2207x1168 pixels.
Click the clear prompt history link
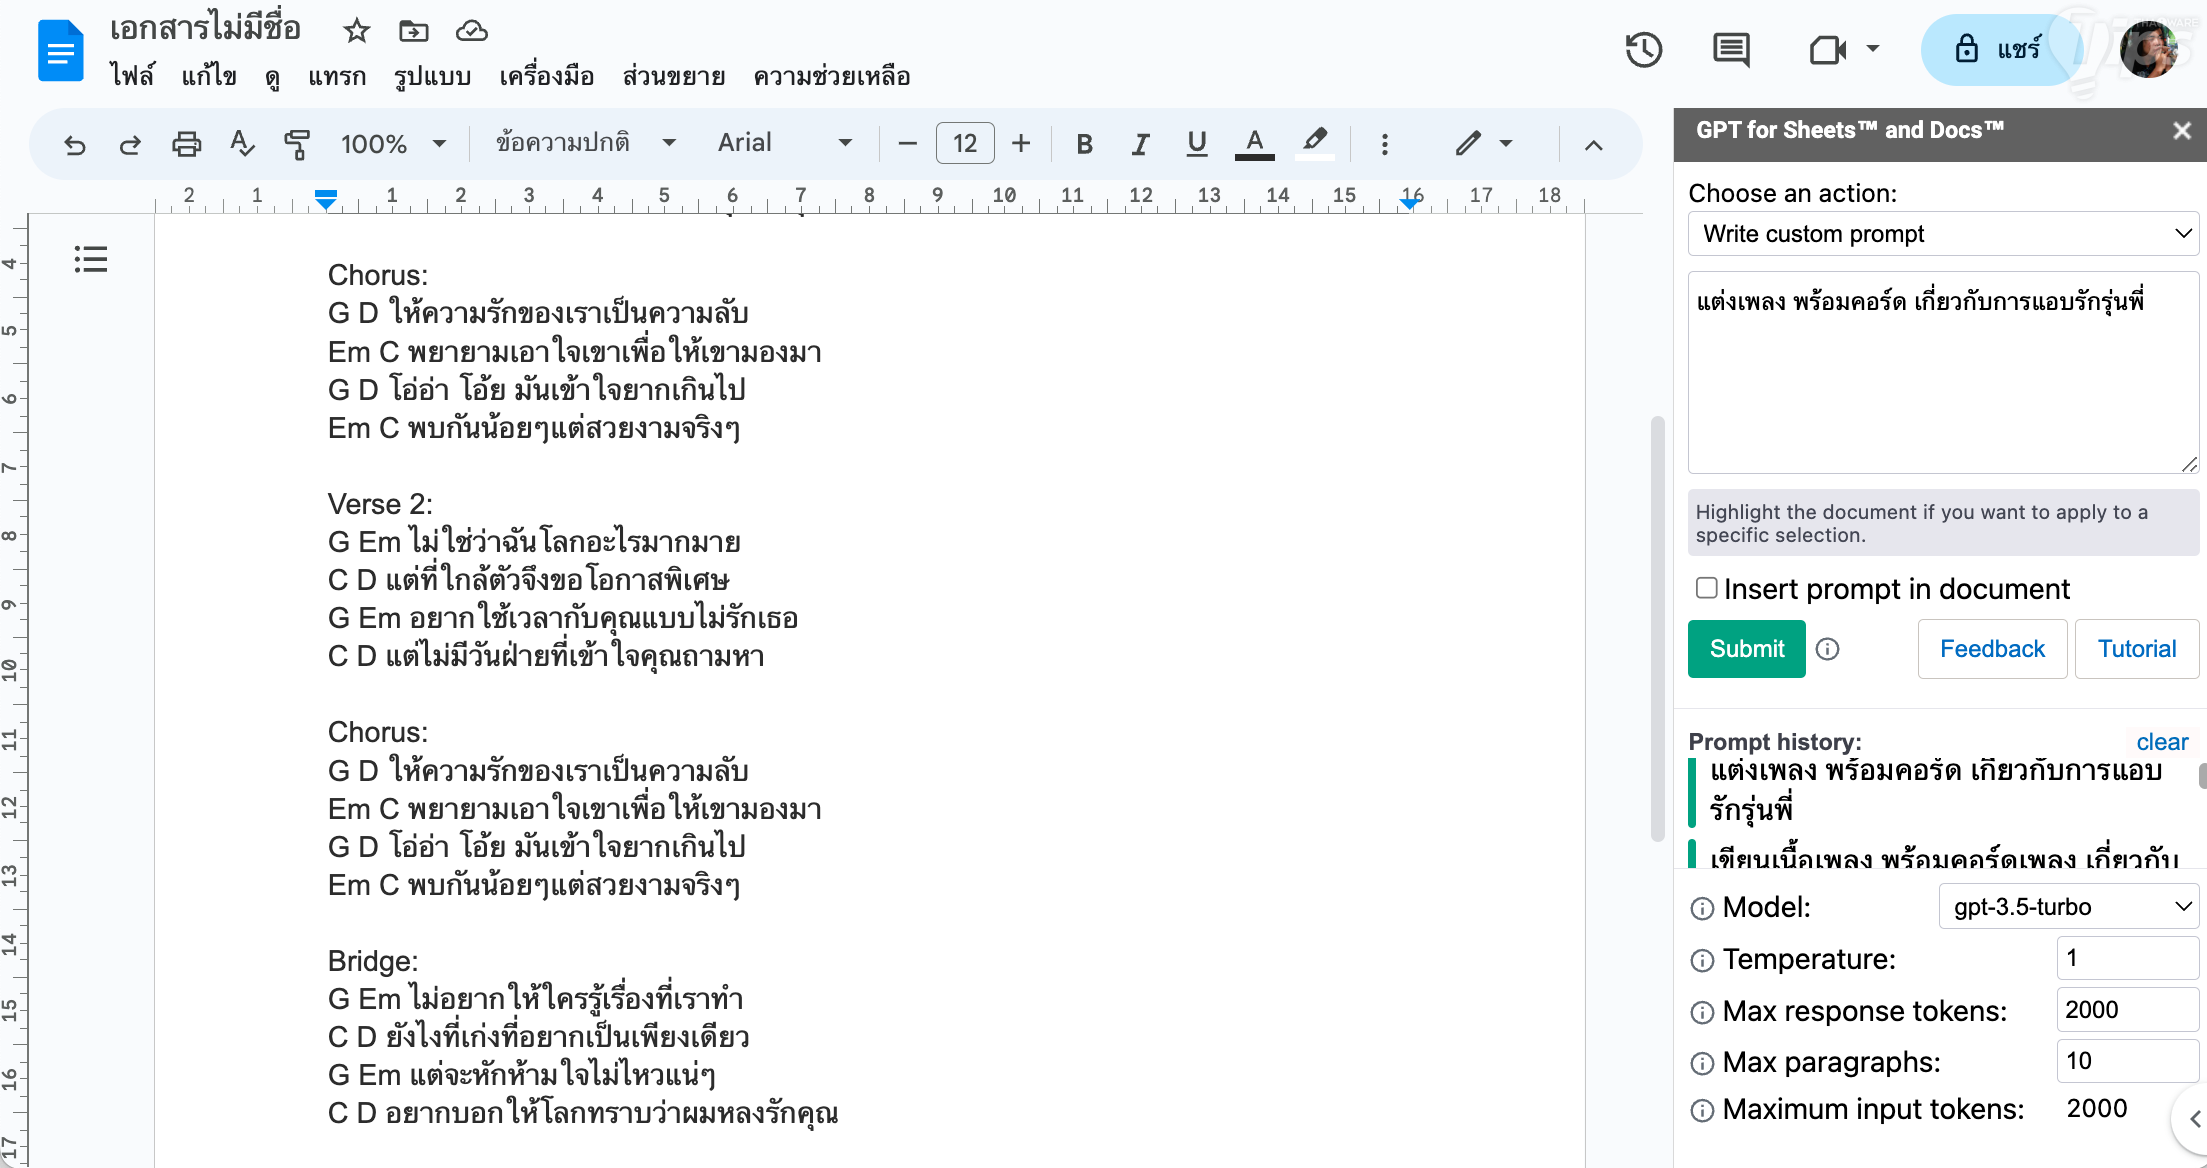coord(2161,742)
